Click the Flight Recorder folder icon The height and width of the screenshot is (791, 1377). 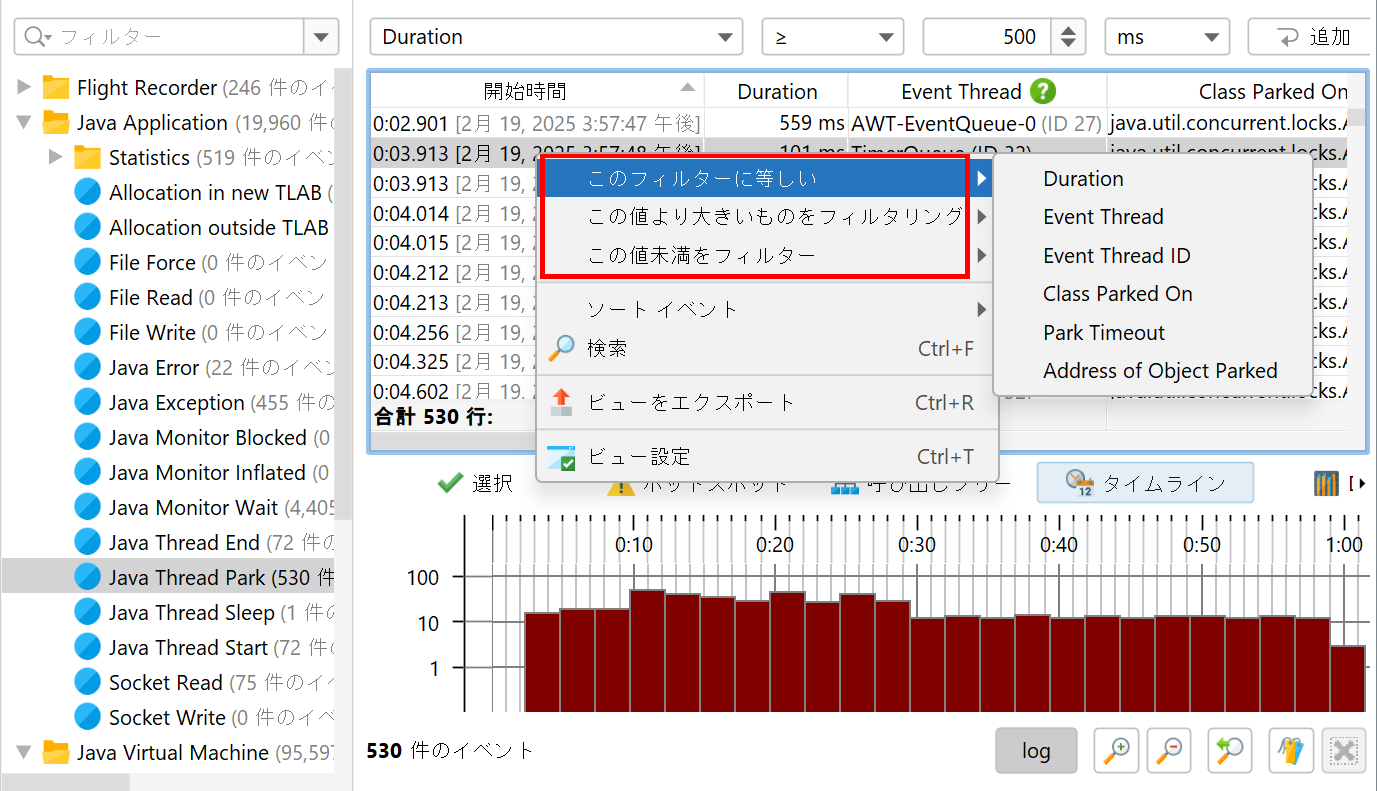[56, 88]
